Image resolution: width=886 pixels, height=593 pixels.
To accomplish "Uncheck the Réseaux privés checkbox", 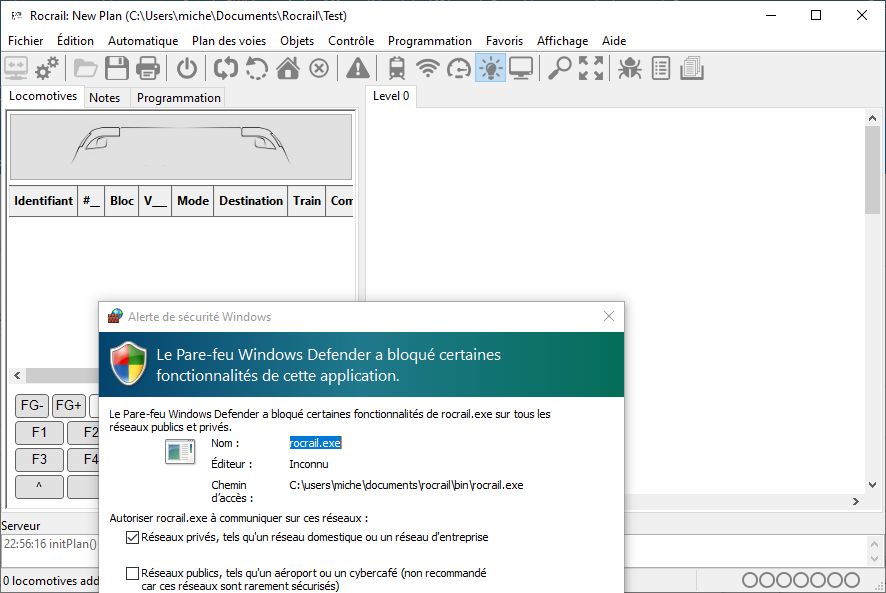I will click(132, 538).
